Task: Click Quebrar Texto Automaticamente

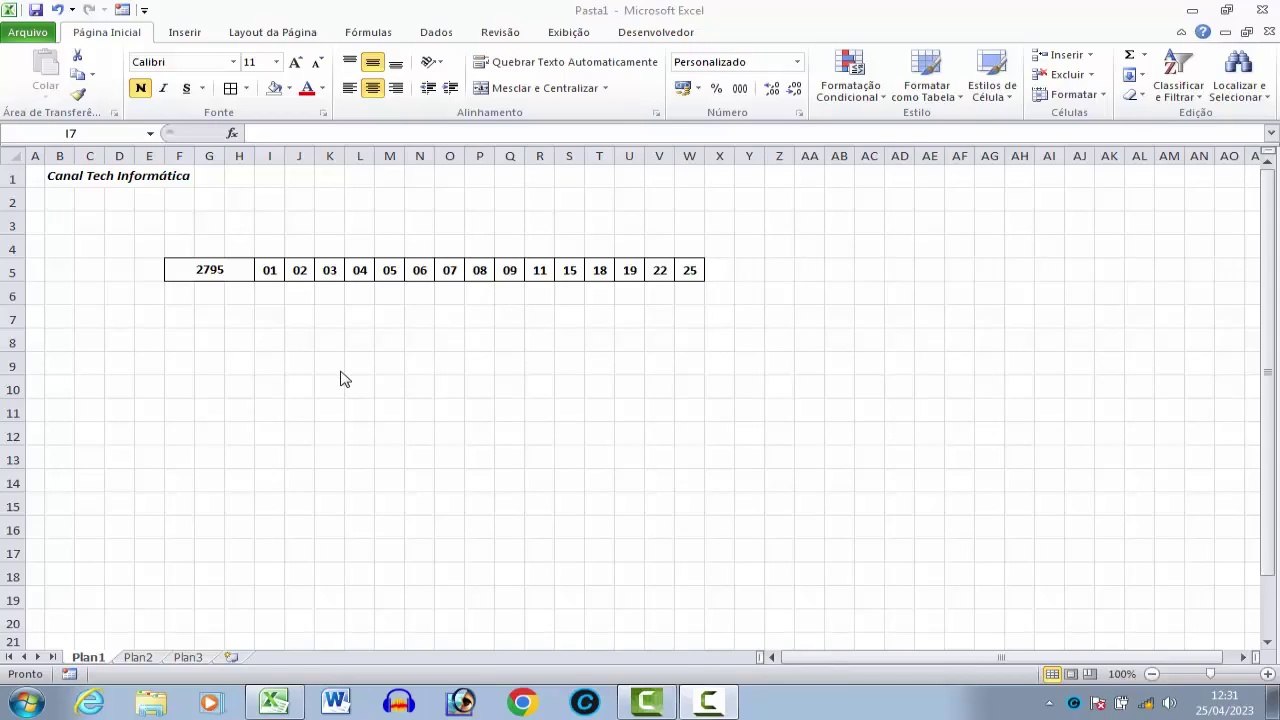Action: coord(565,62)
